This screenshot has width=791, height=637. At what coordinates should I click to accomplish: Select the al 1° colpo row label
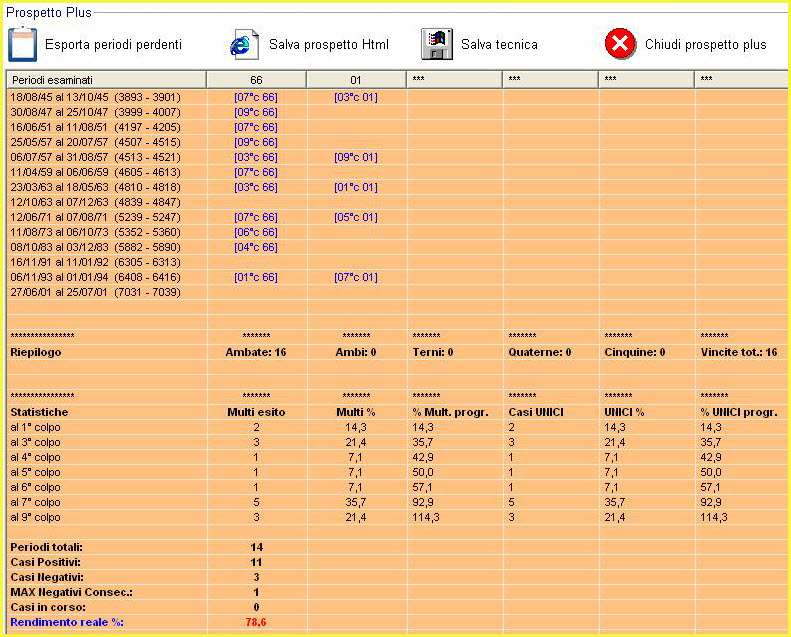coord(35,427)
